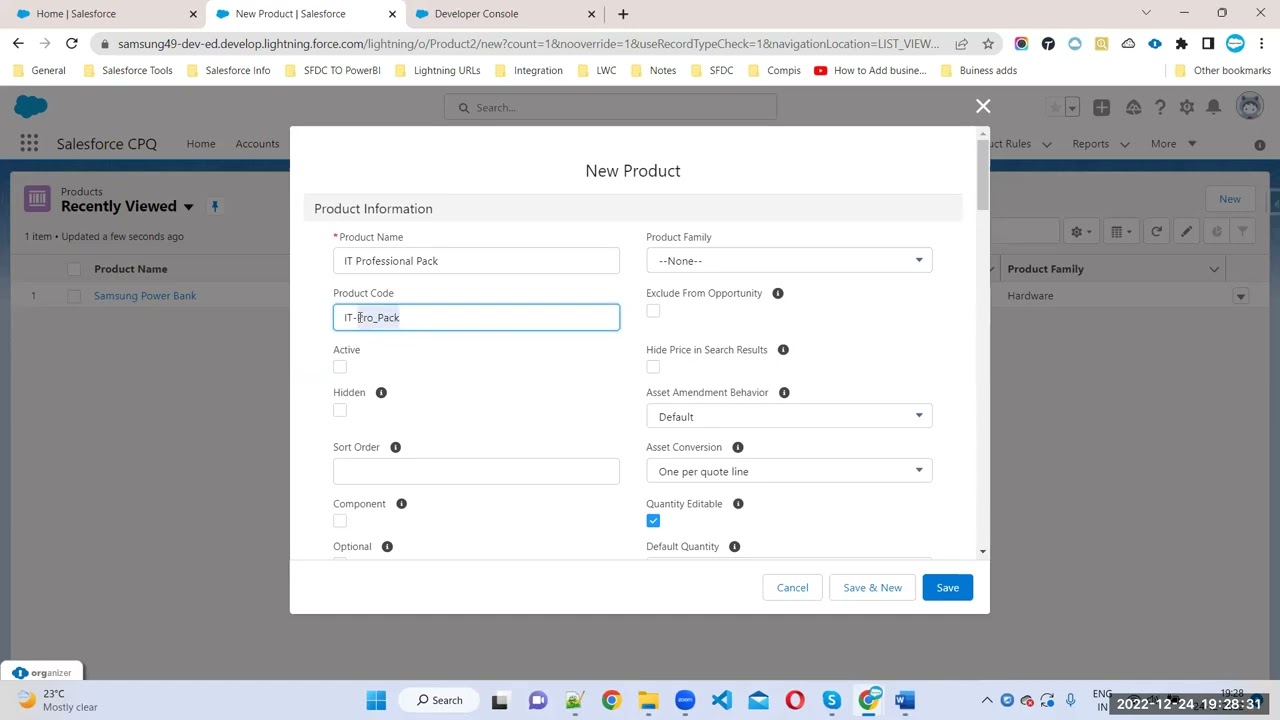The width and height of the screenshot is (1280, 720).
Task: Show info tooltip for Optional field
Action: point(387,547)
